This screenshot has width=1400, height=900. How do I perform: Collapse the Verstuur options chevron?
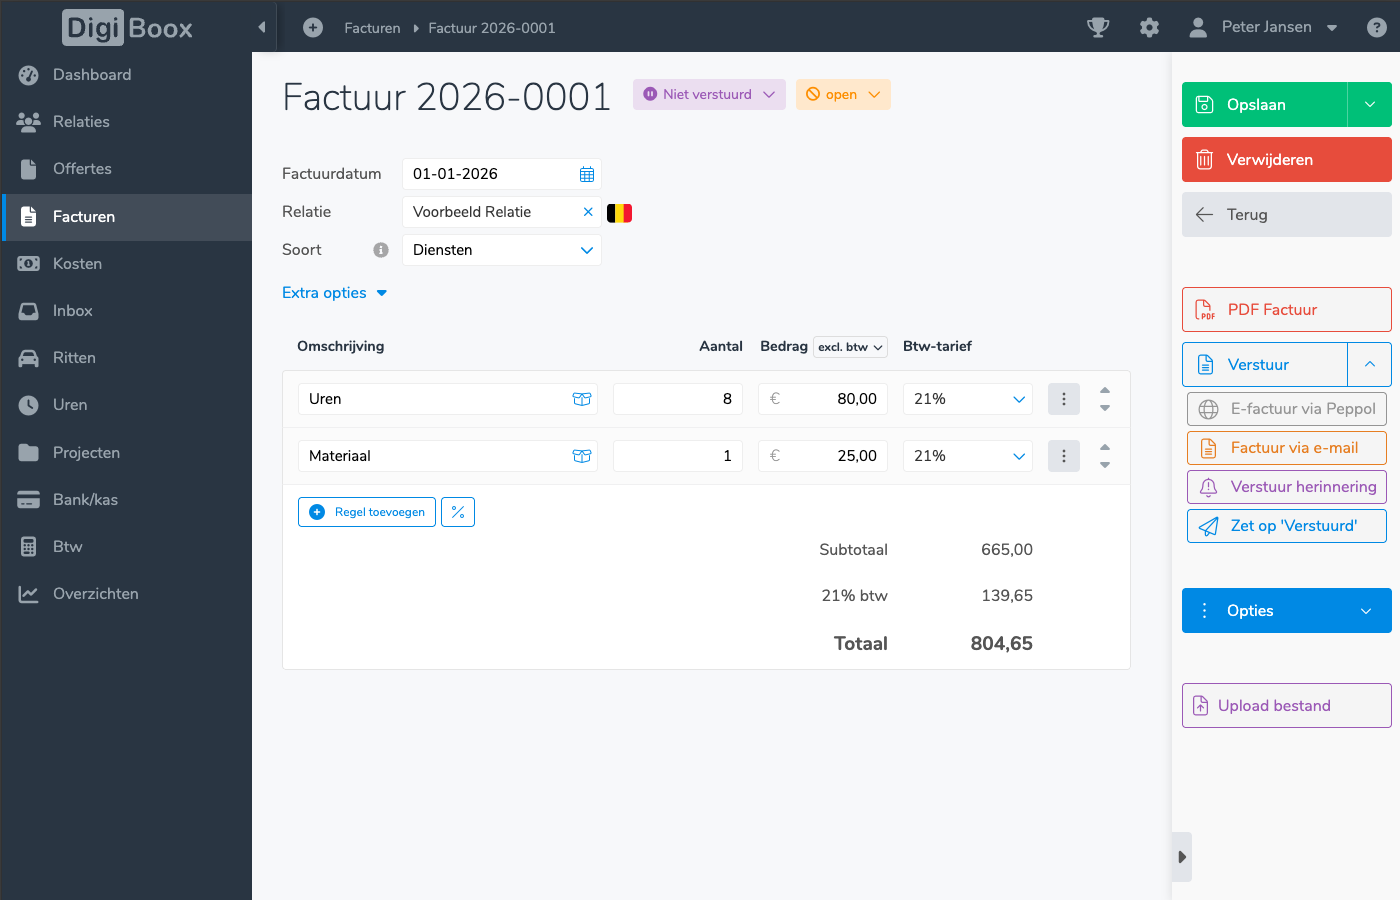pos(1370,365)
